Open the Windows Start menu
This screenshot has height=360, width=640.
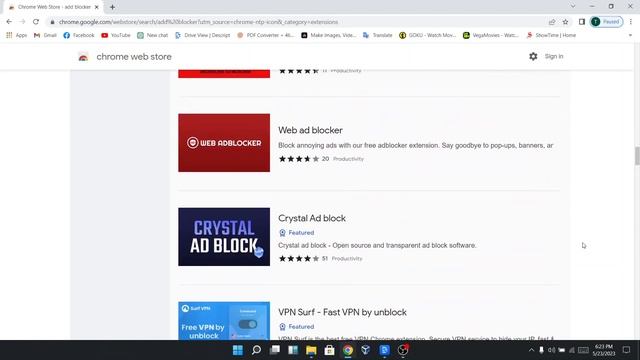pyautogui.click(x=238, y=350)
